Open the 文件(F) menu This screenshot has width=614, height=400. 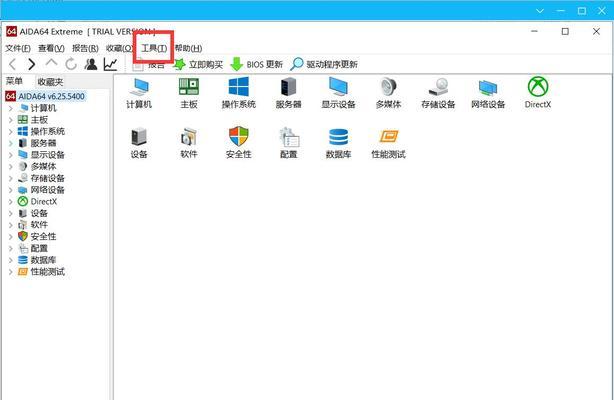[x=18, y=48]
